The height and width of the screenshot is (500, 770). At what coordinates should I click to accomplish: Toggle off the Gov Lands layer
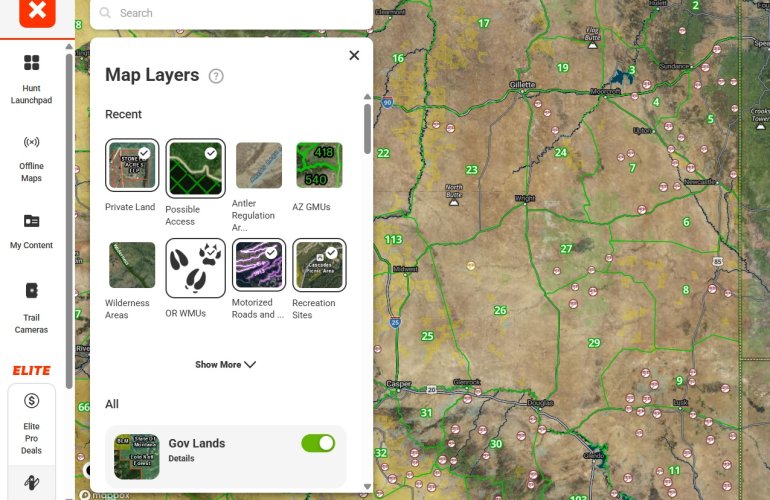pyautogui.click(x=318, y=443)
